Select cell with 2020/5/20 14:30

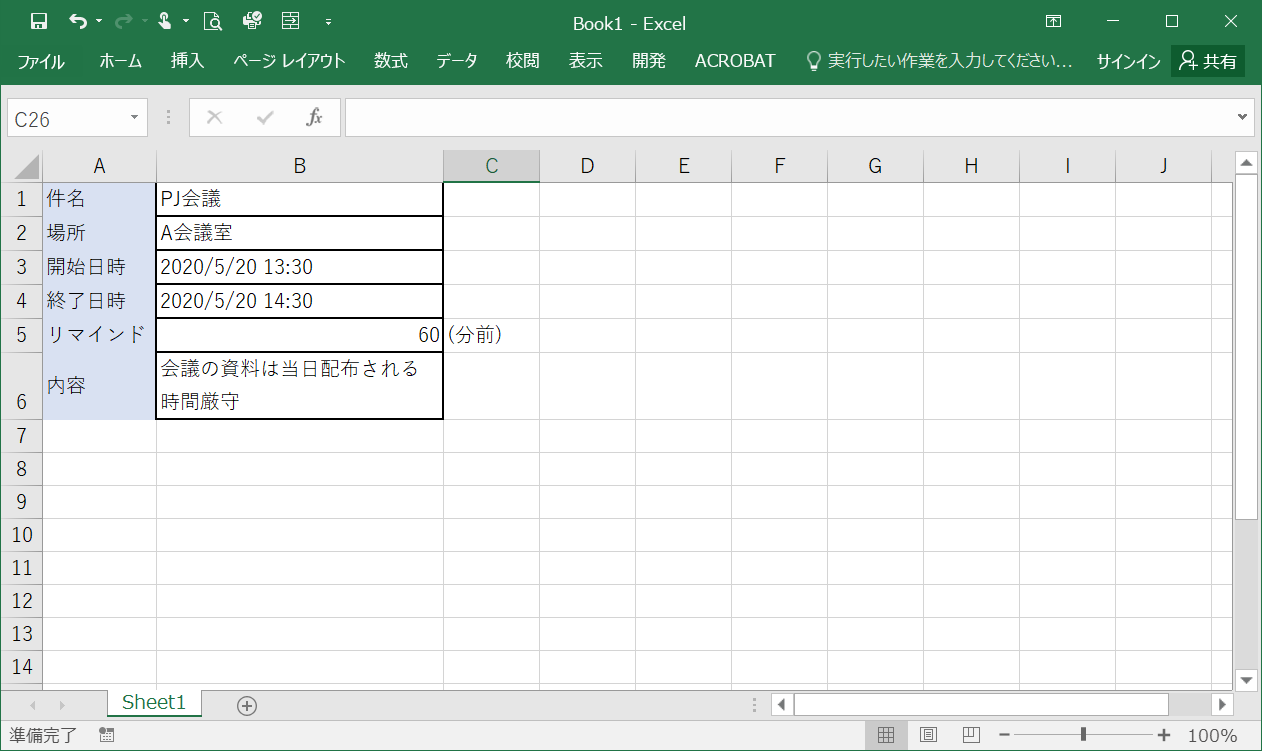[300, 301]
